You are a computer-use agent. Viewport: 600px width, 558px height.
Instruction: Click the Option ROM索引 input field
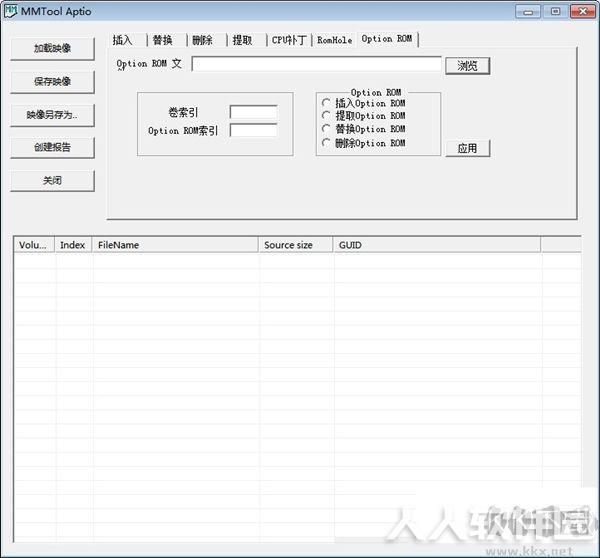[x=254, y=131]
